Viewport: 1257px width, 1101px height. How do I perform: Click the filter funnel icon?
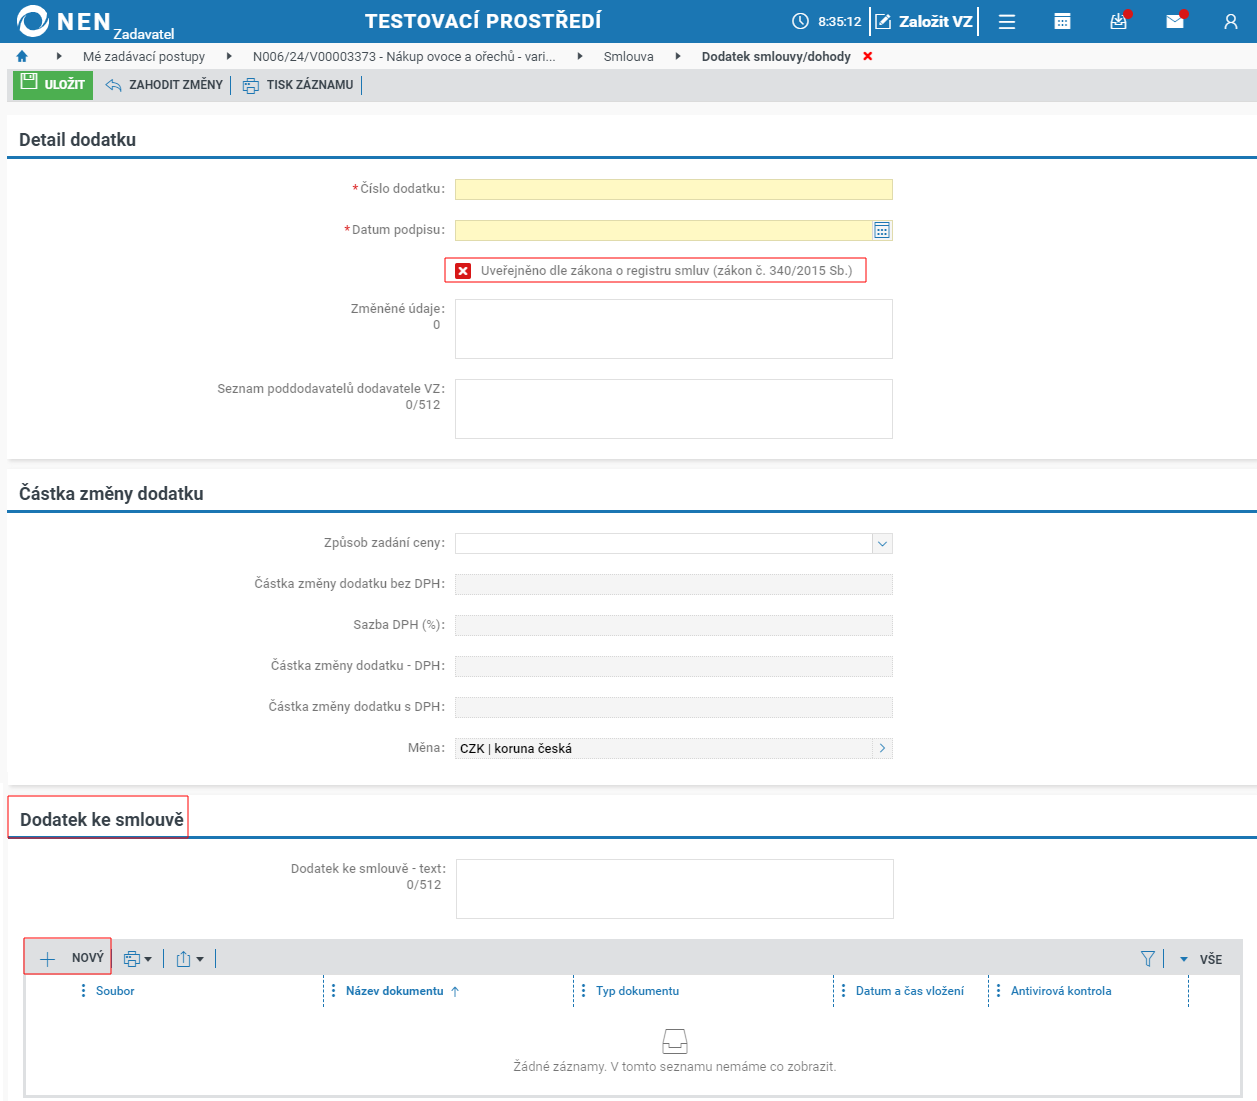point(1148,959)
